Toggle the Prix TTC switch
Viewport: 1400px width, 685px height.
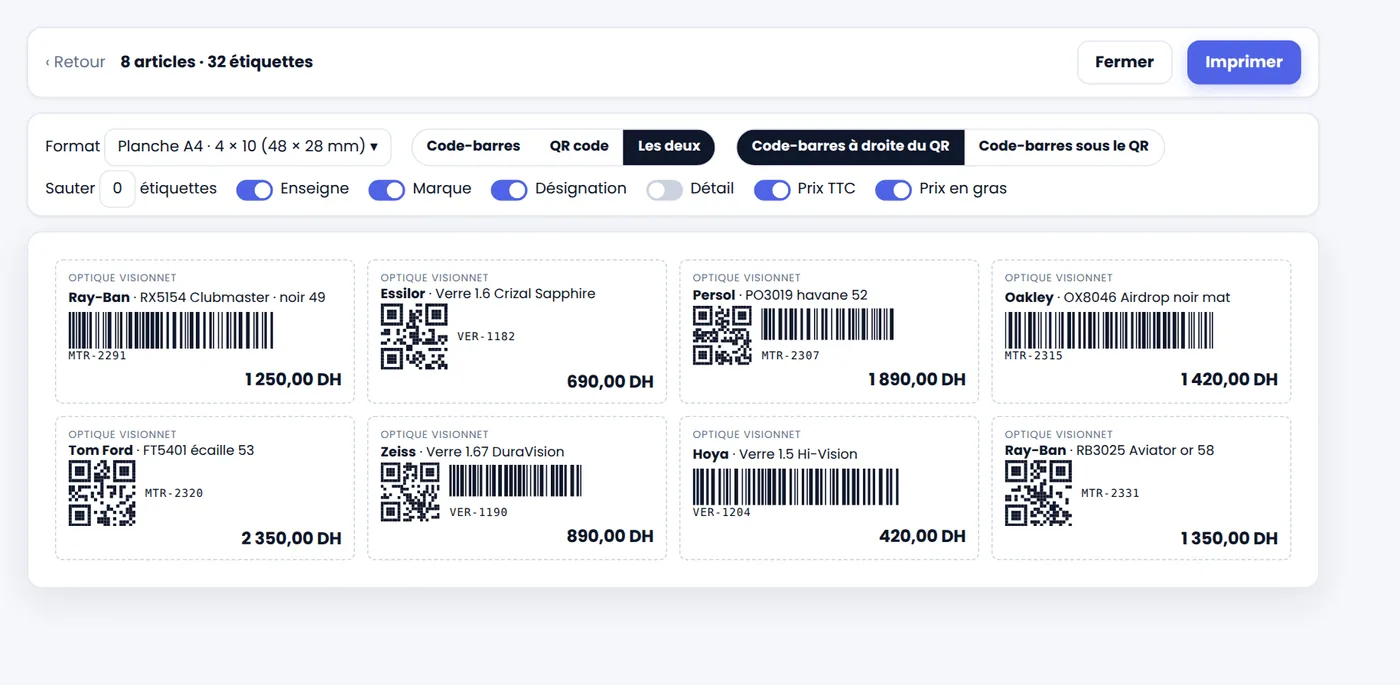[771, 189]
